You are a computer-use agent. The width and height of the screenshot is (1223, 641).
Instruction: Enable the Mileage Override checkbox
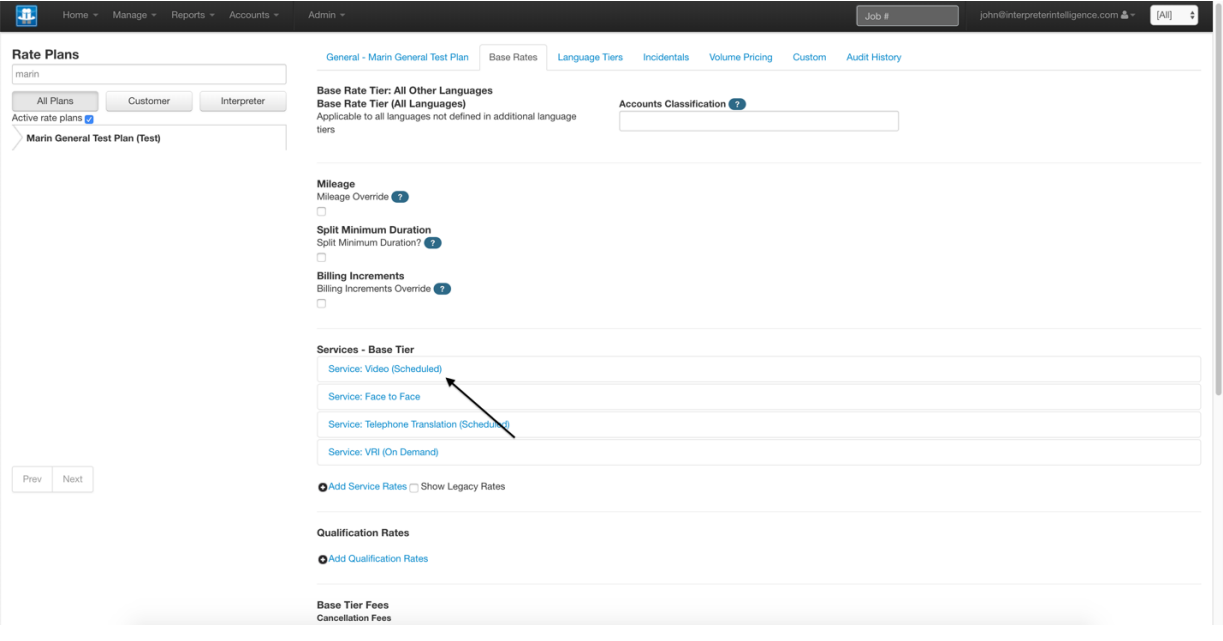coord(321,211)
